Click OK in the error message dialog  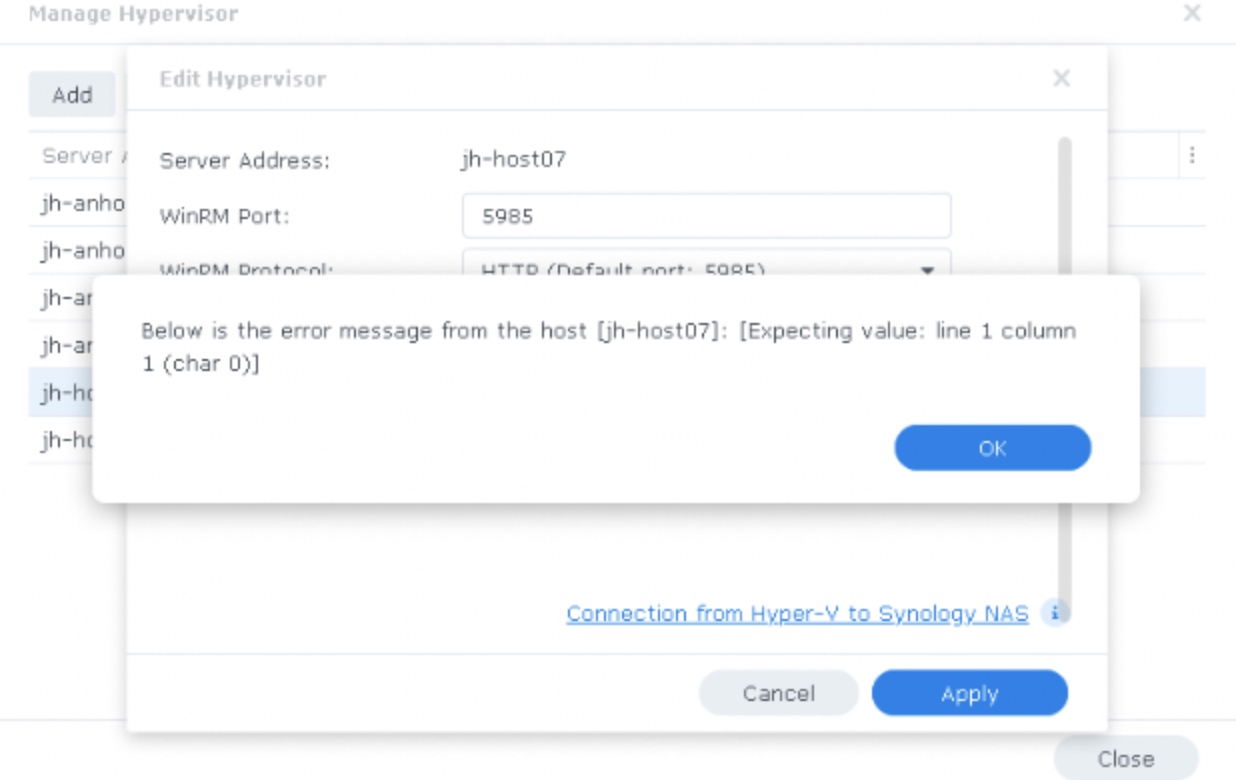tap(992, 448)
